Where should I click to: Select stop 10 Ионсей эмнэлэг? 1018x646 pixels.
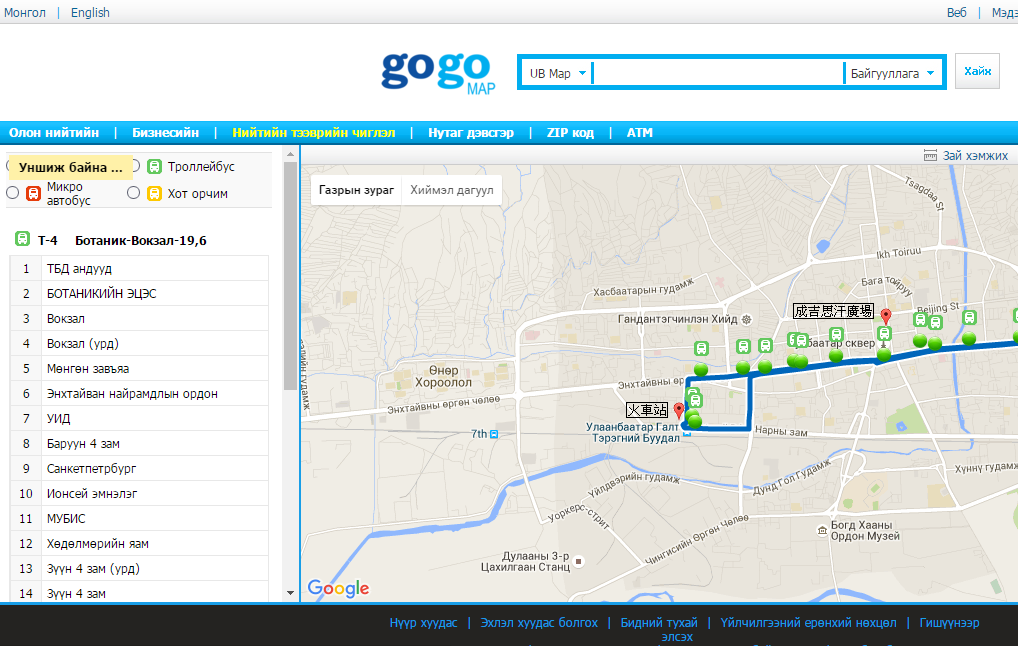click(140, 493)
